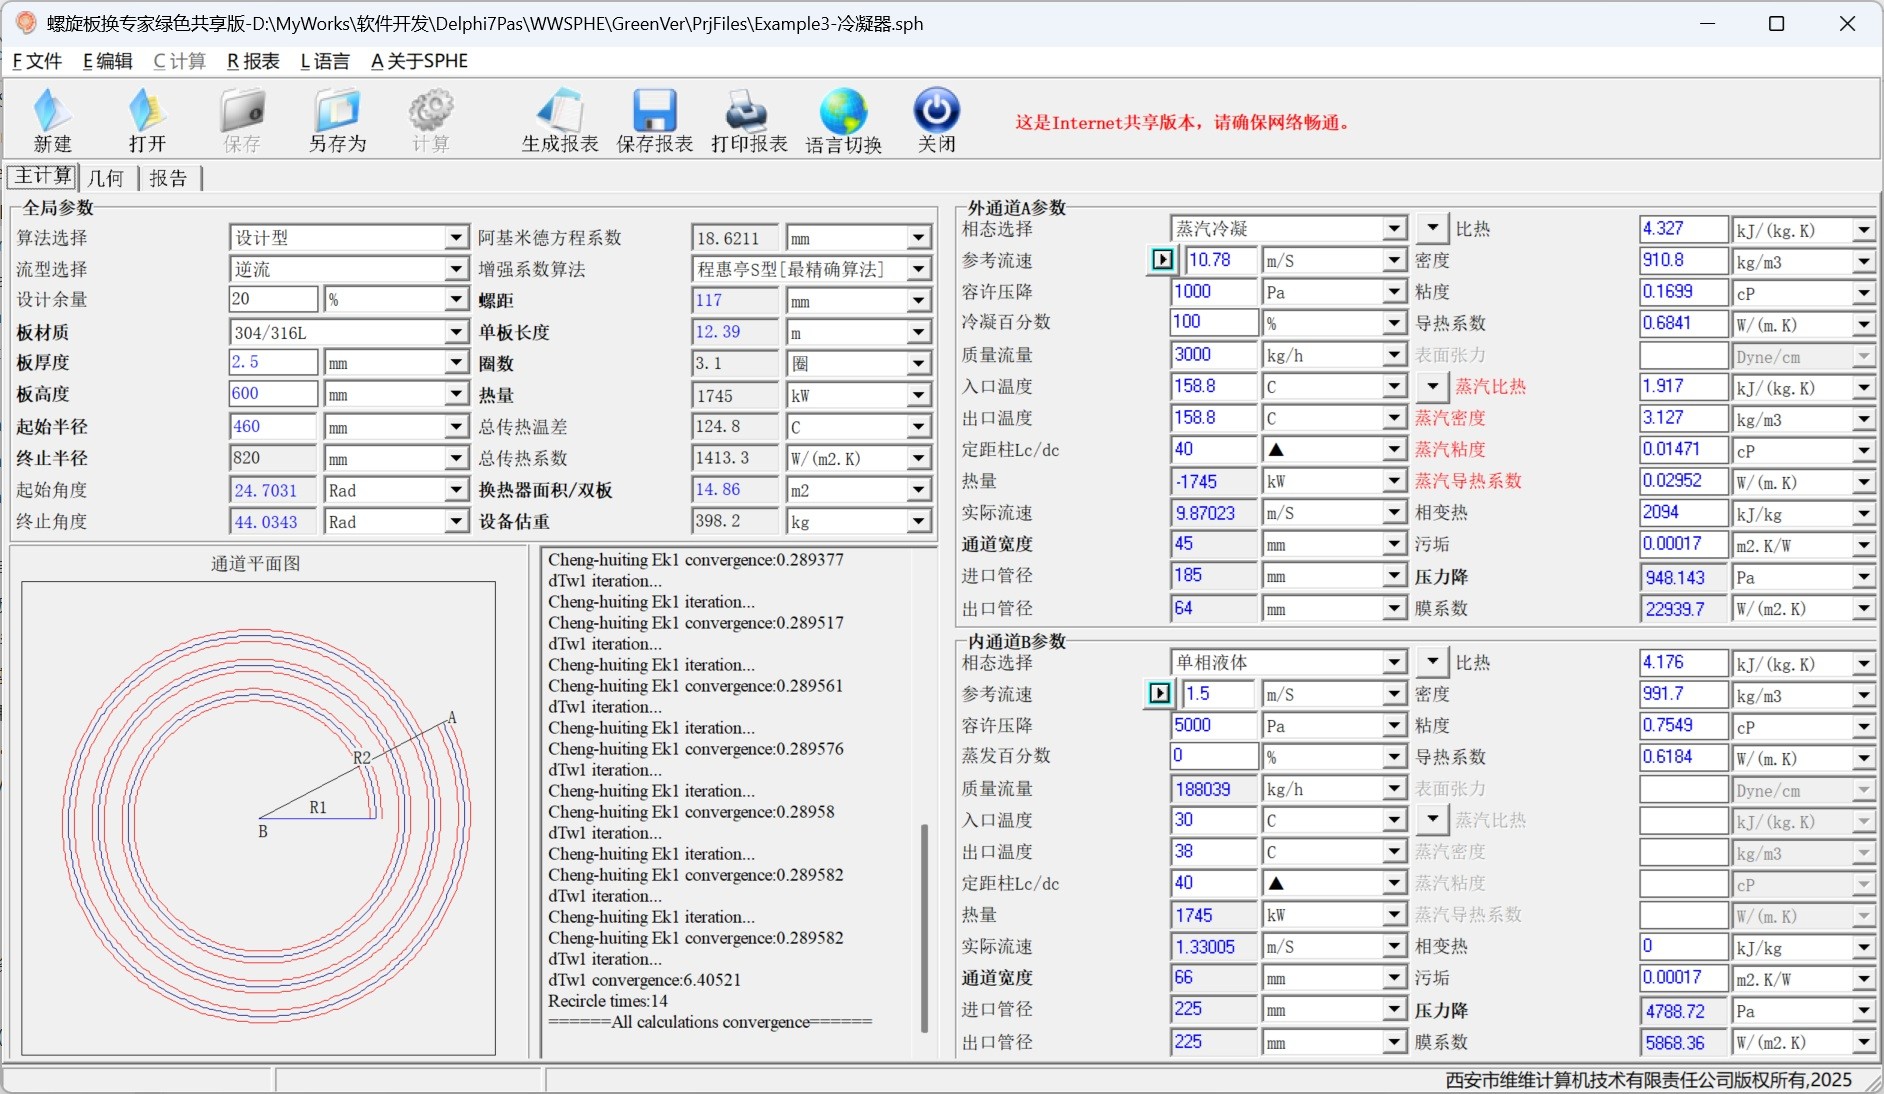The width and height of the screenshot is (1884, 1094).
Task: Open channel A 定距柱Lc/dc triangle dropdown
Action: click(x=1394, y=450)
